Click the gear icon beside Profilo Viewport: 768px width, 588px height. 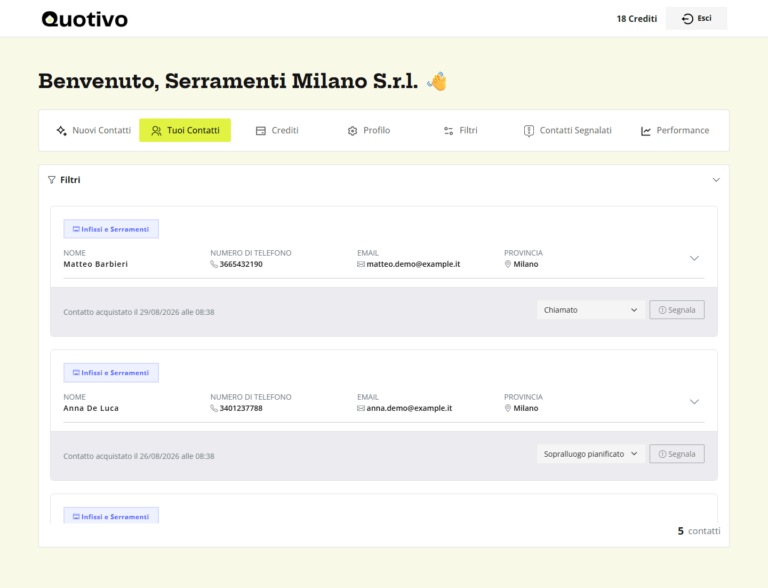pyautogui.click(x=353, y=131)
